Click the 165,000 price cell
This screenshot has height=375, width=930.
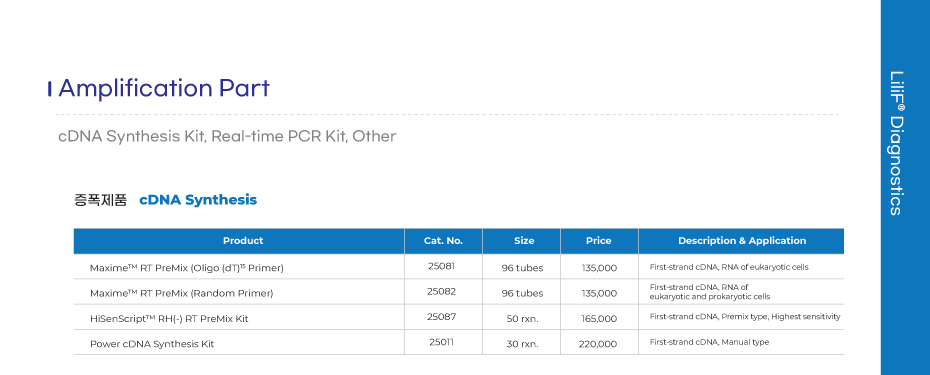tap(599, 319)
